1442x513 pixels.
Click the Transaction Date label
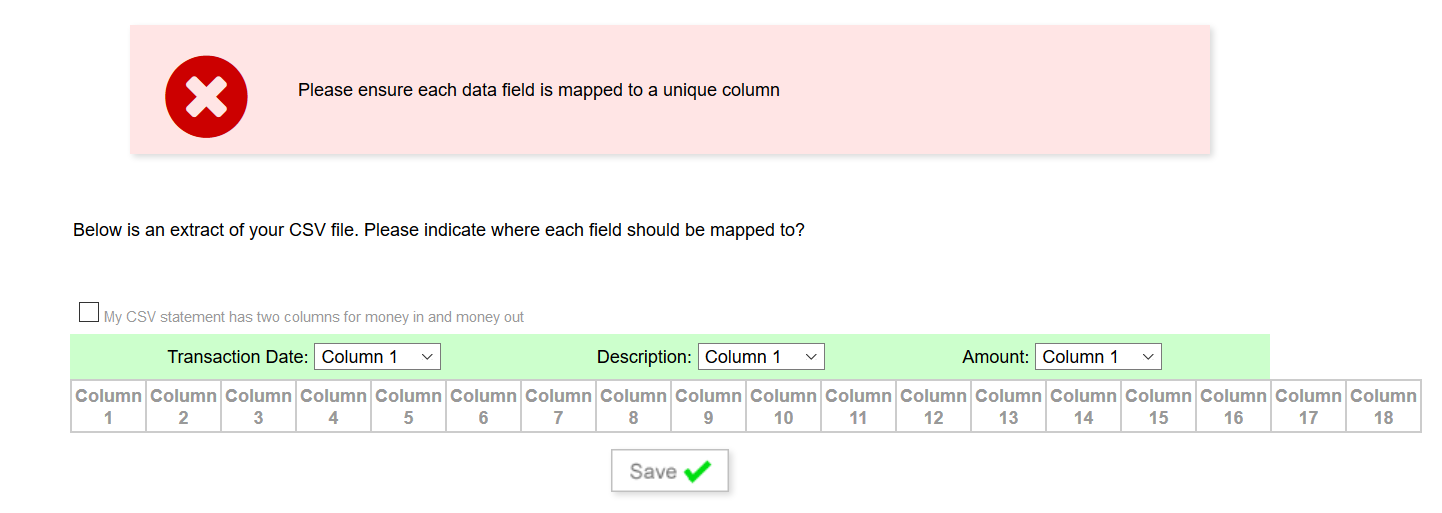238,357
